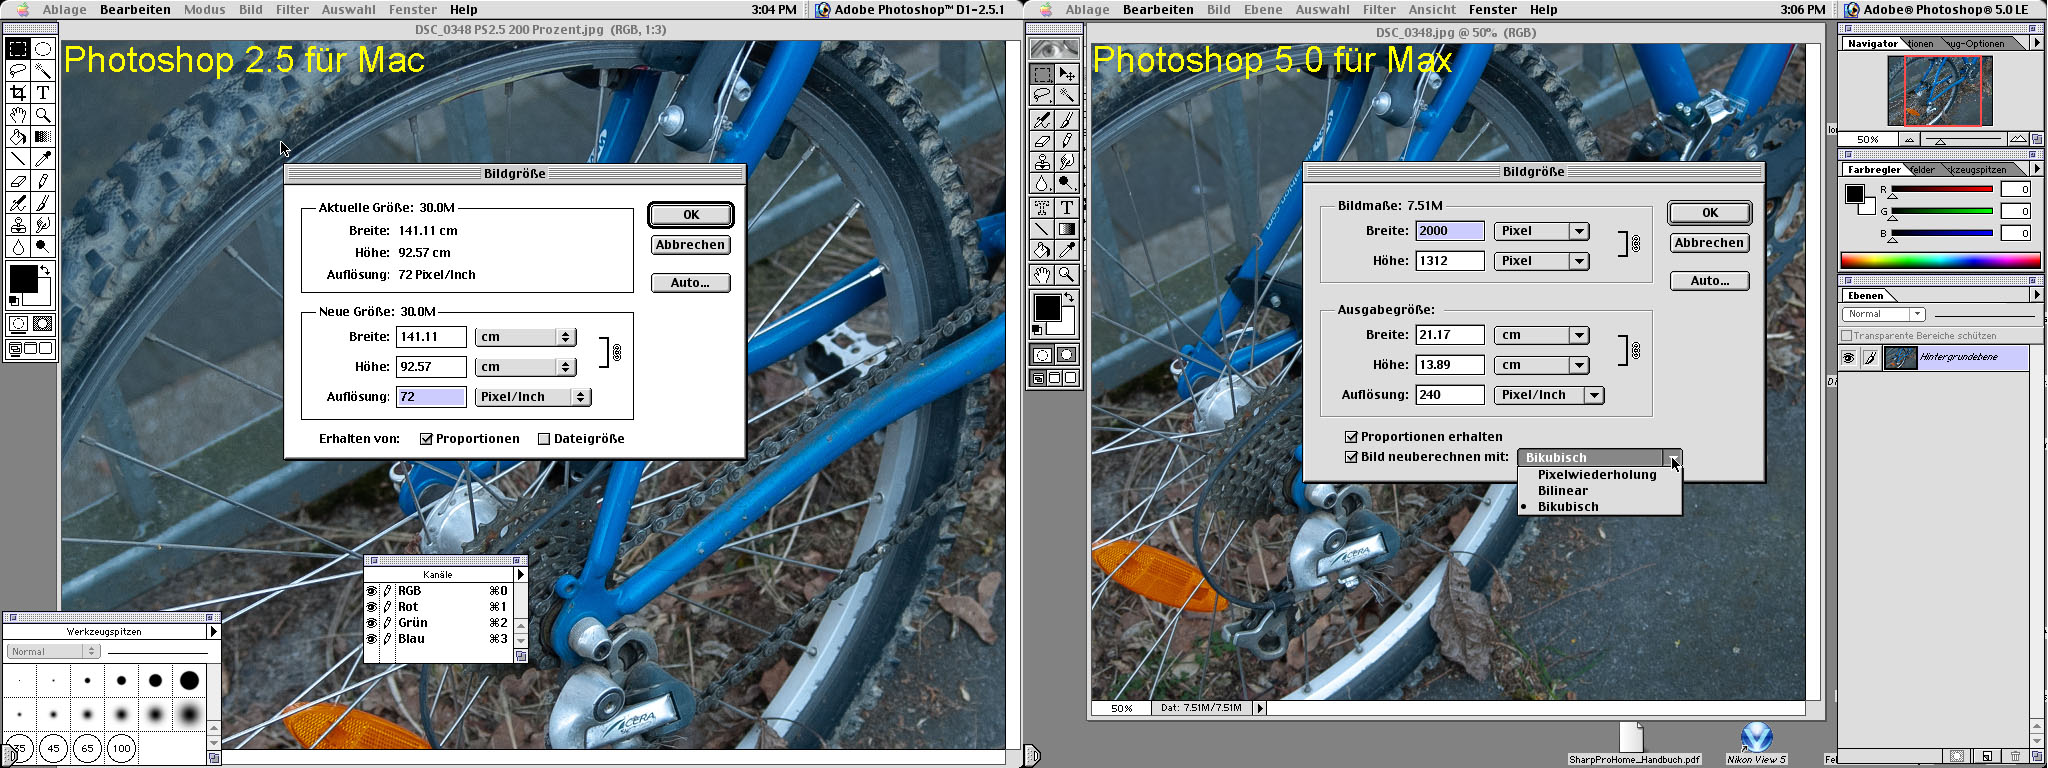Click Abbrechen in Photoshop 2.5 dialog

pos(690,245)
